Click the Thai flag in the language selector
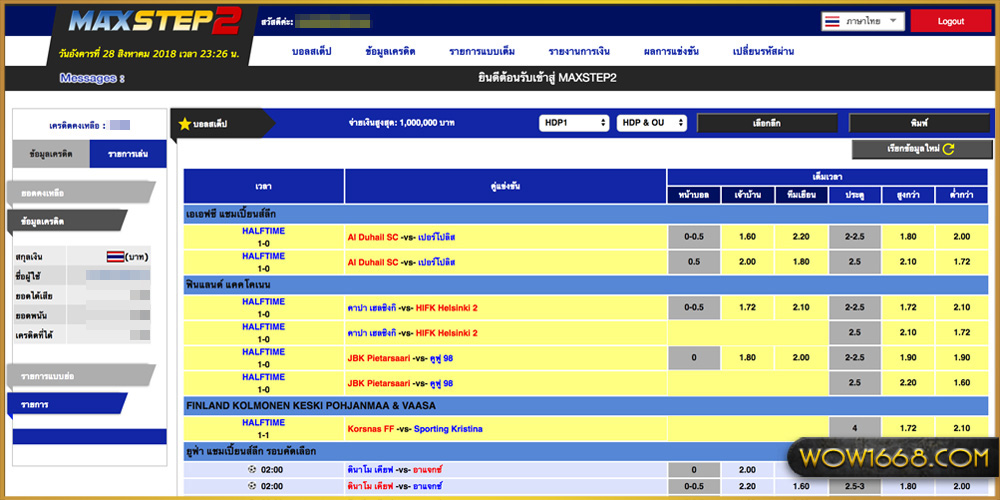 pyautogui.click(x=832, y=21)
